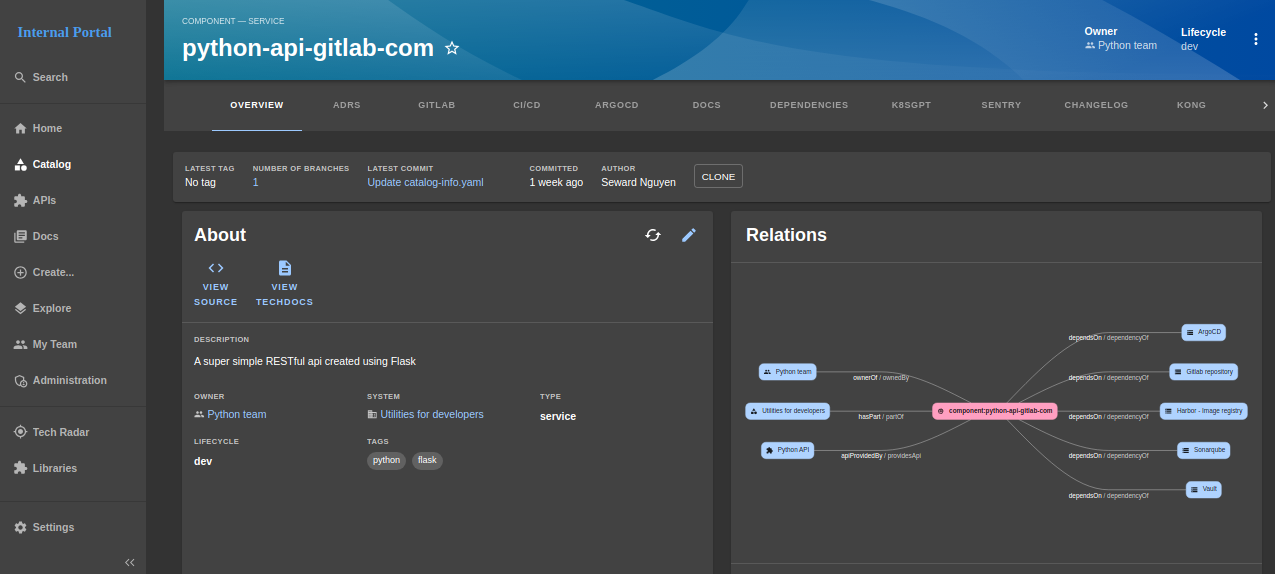Open Search in the sidebar

50,77
